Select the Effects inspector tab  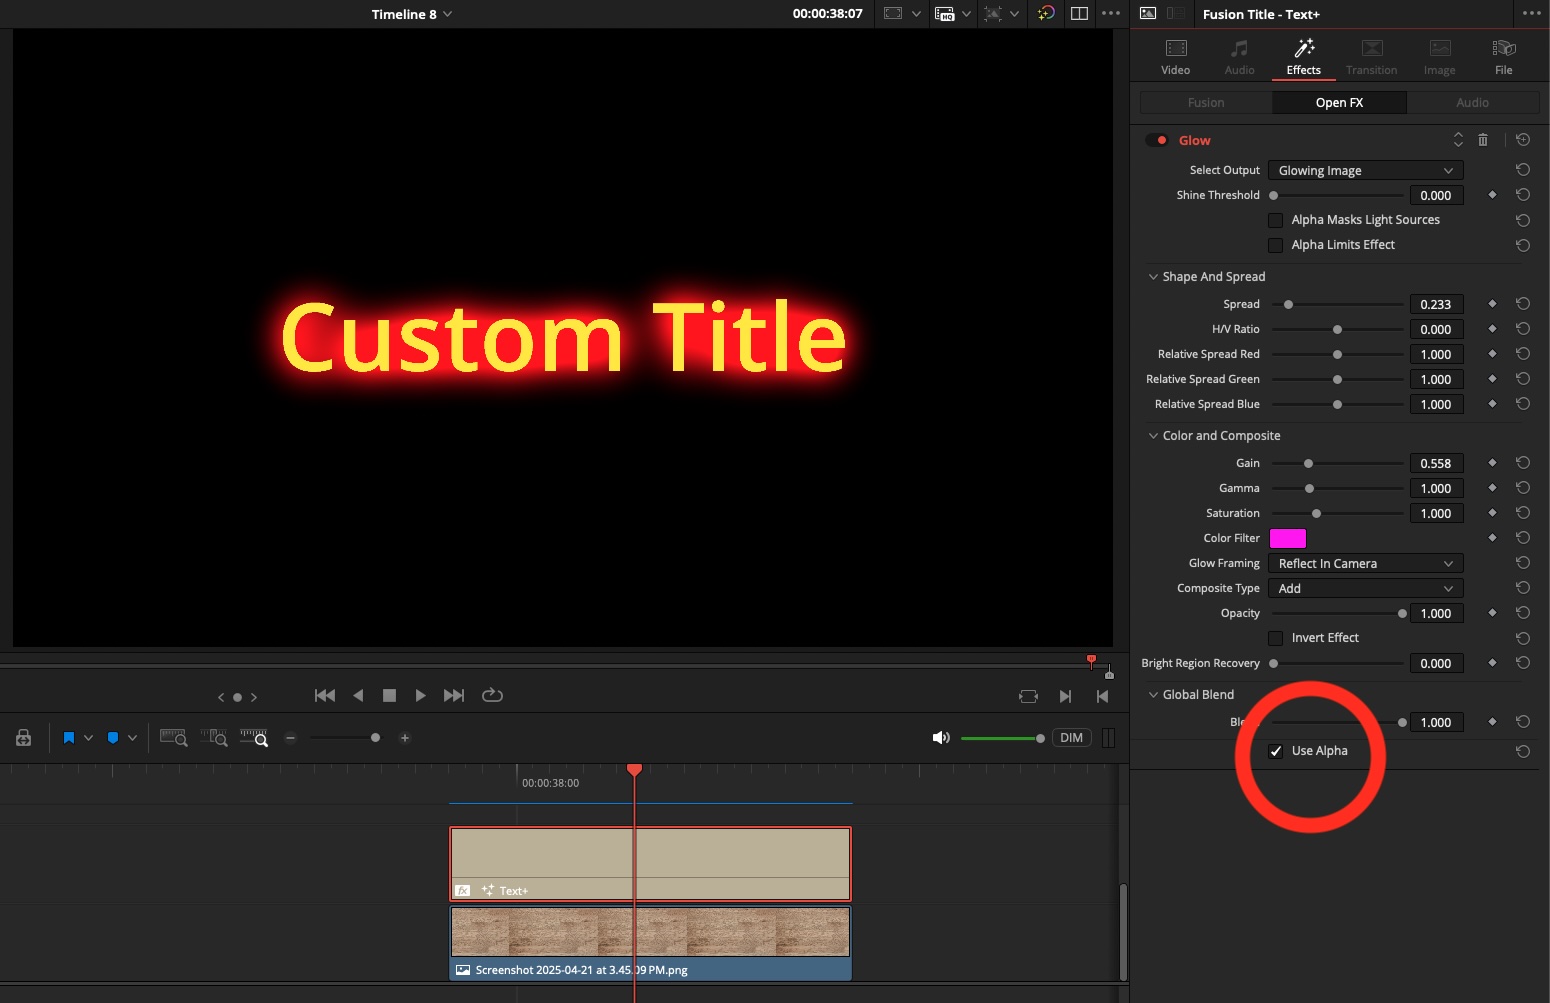click(x=1304, y=57)
